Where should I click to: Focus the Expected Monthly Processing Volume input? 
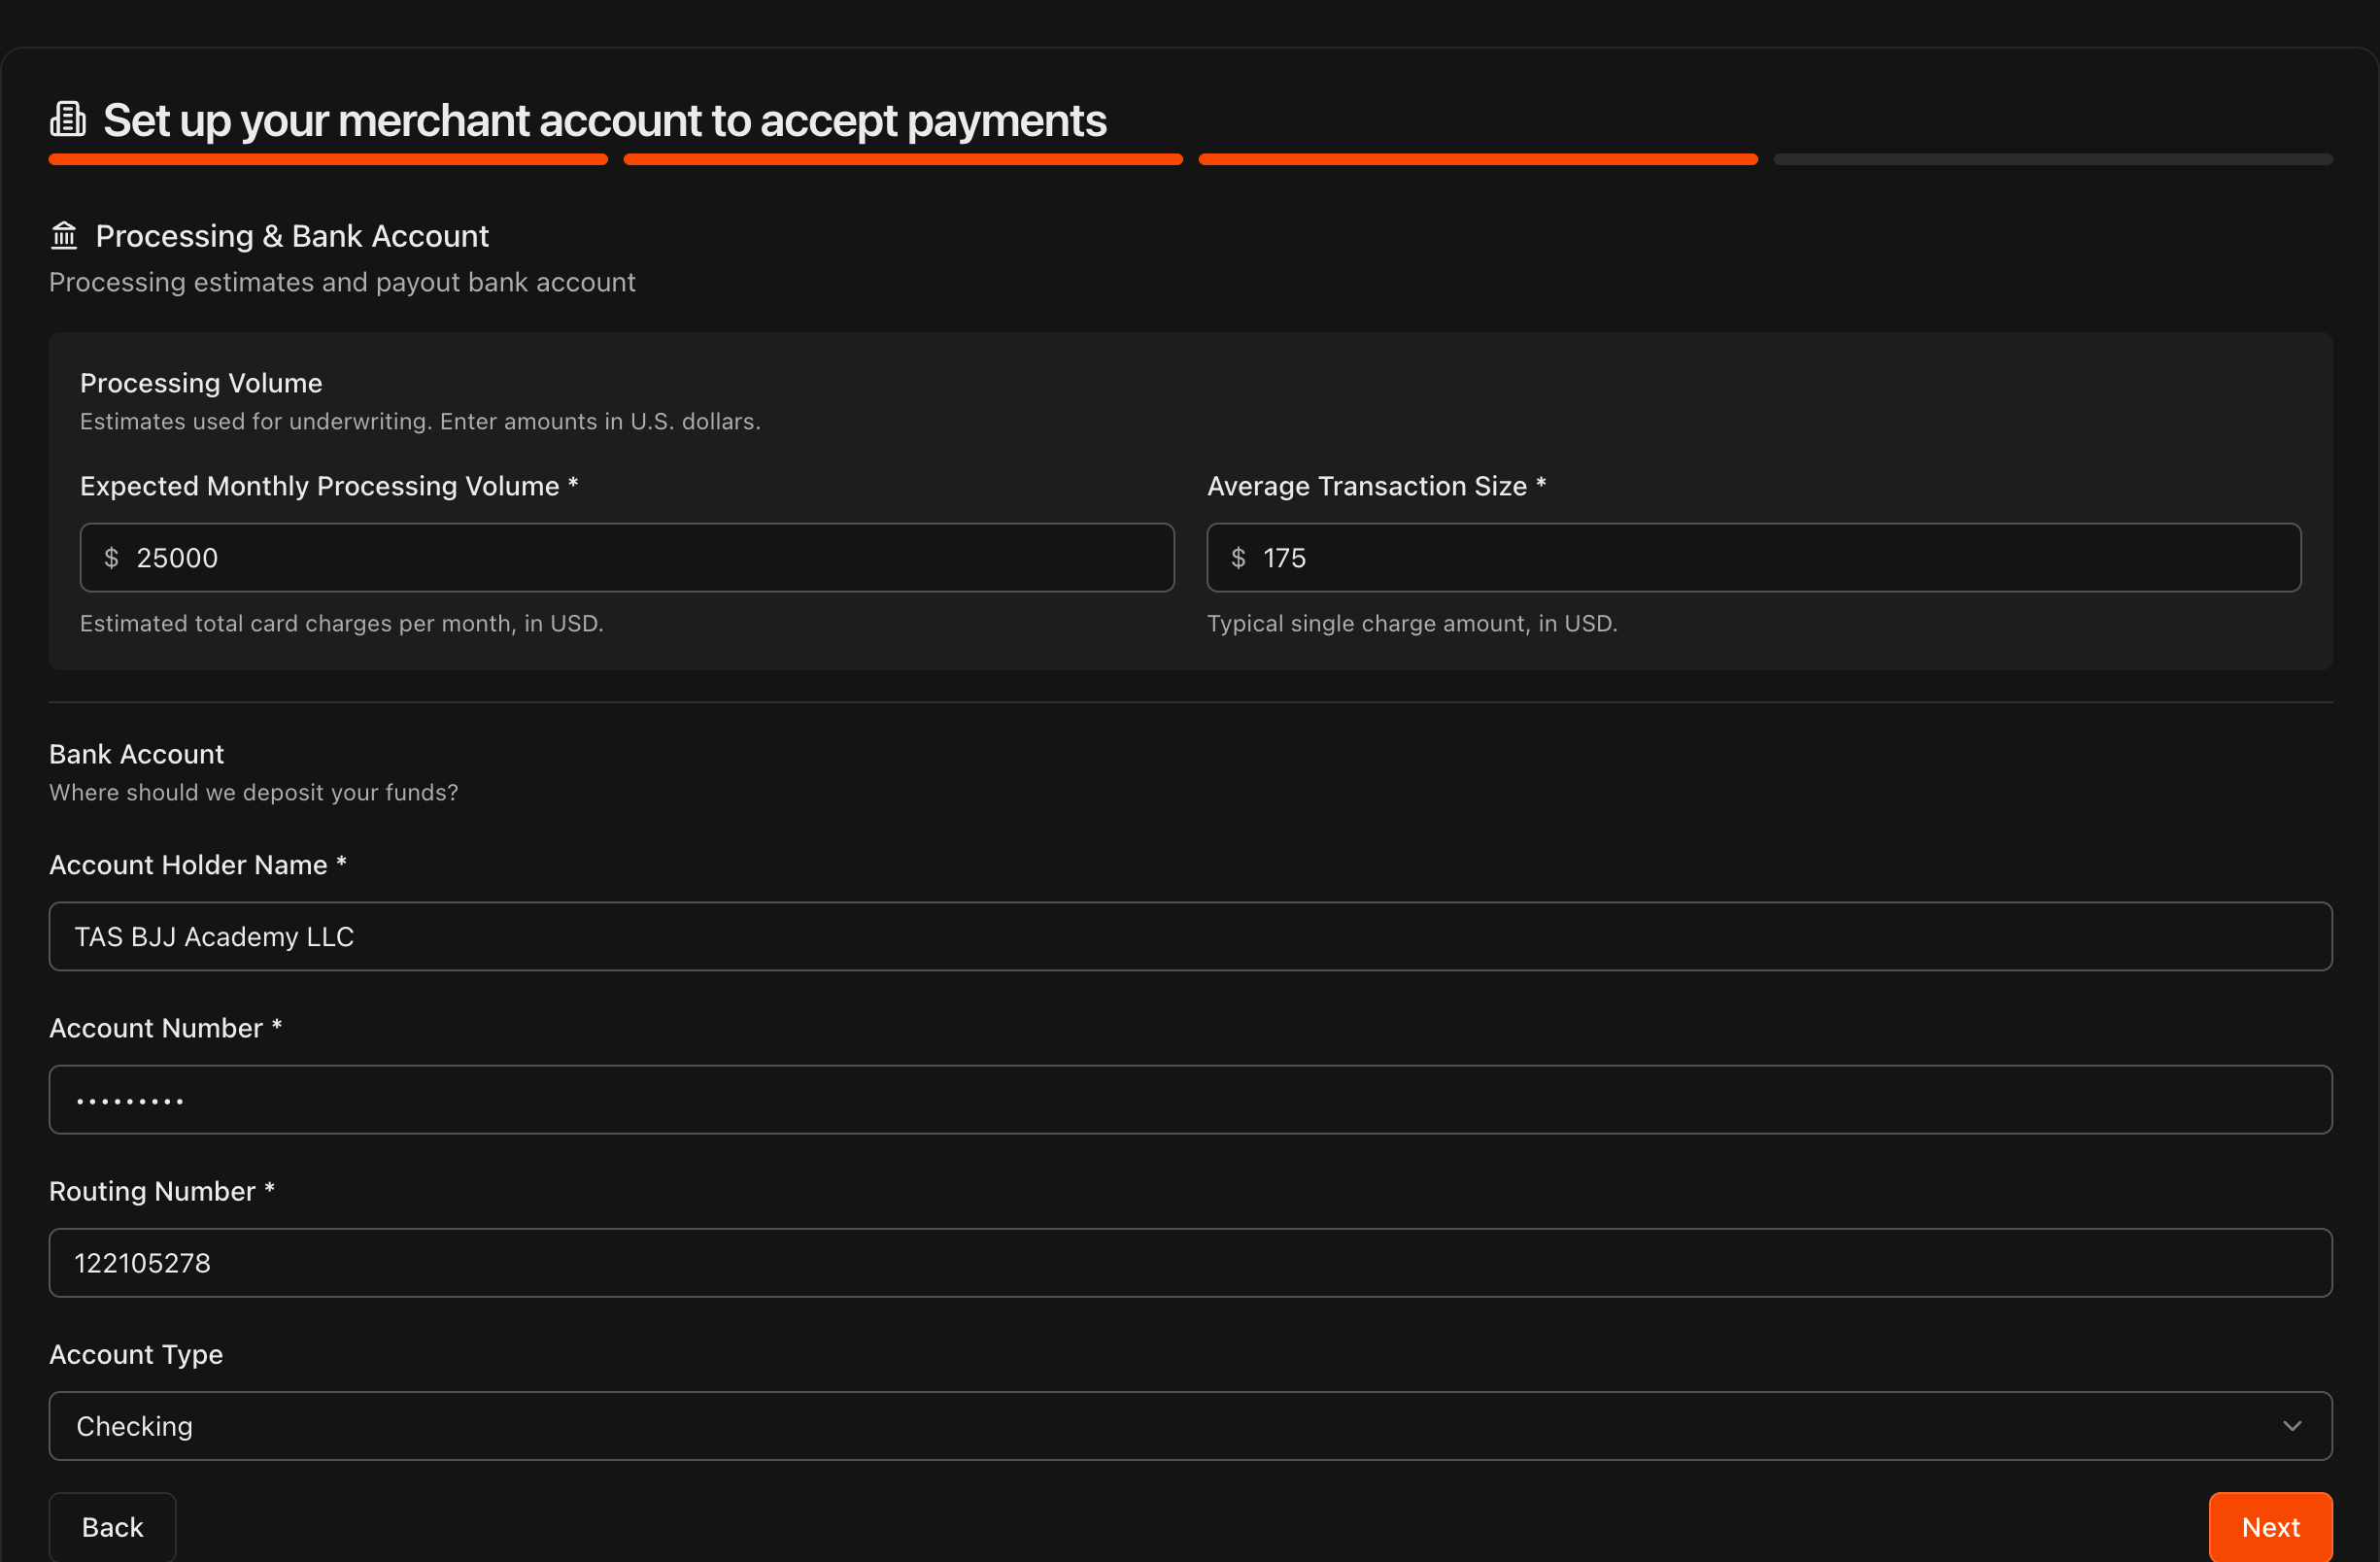coord(627,558)
